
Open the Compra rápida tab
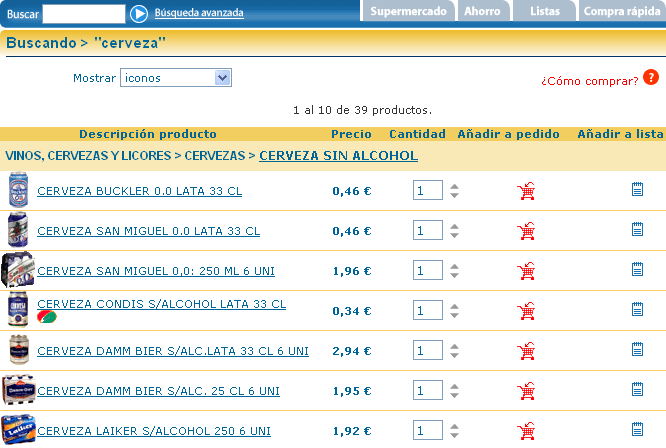click(621, 12)
